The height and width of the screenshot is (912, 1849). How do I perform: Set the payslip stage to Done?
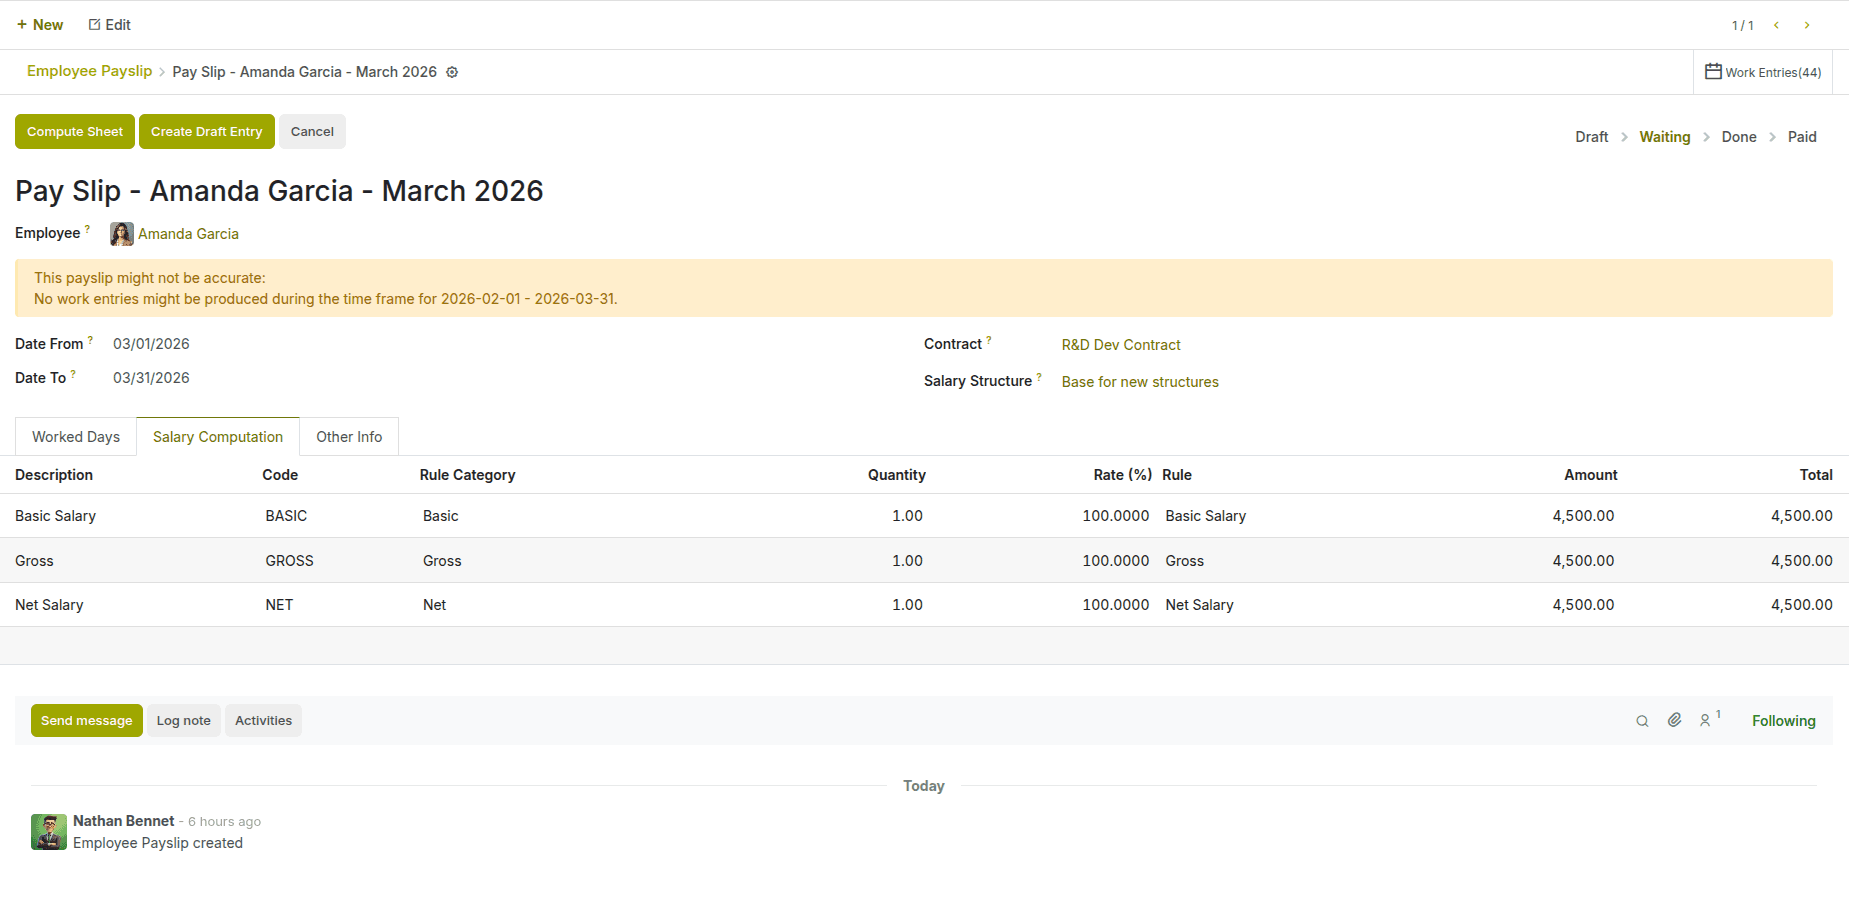click(1739, 136)
